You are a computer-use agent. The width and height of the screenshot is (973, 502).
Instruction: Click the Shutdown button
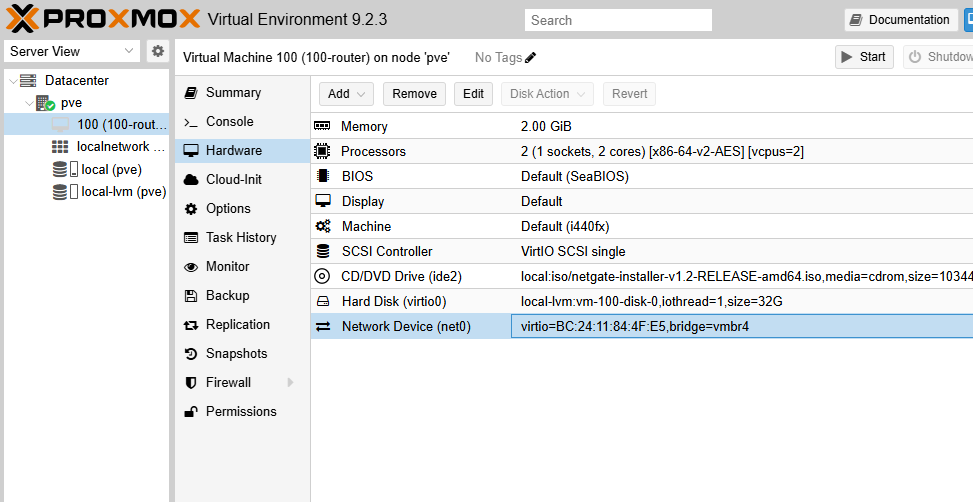(x=938, y=57)
